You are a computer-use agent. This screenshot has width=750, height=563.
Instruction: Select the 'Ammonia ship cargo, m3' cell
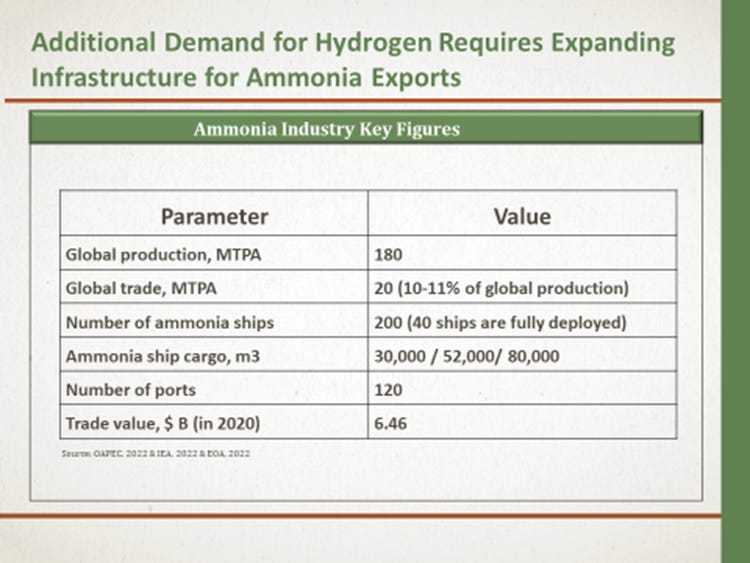(214, 354)
